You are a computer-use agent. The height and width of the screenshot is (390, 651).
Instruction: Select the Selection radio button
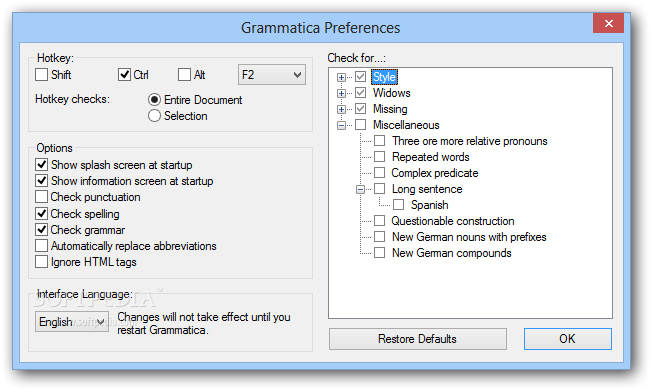[154, 116]
